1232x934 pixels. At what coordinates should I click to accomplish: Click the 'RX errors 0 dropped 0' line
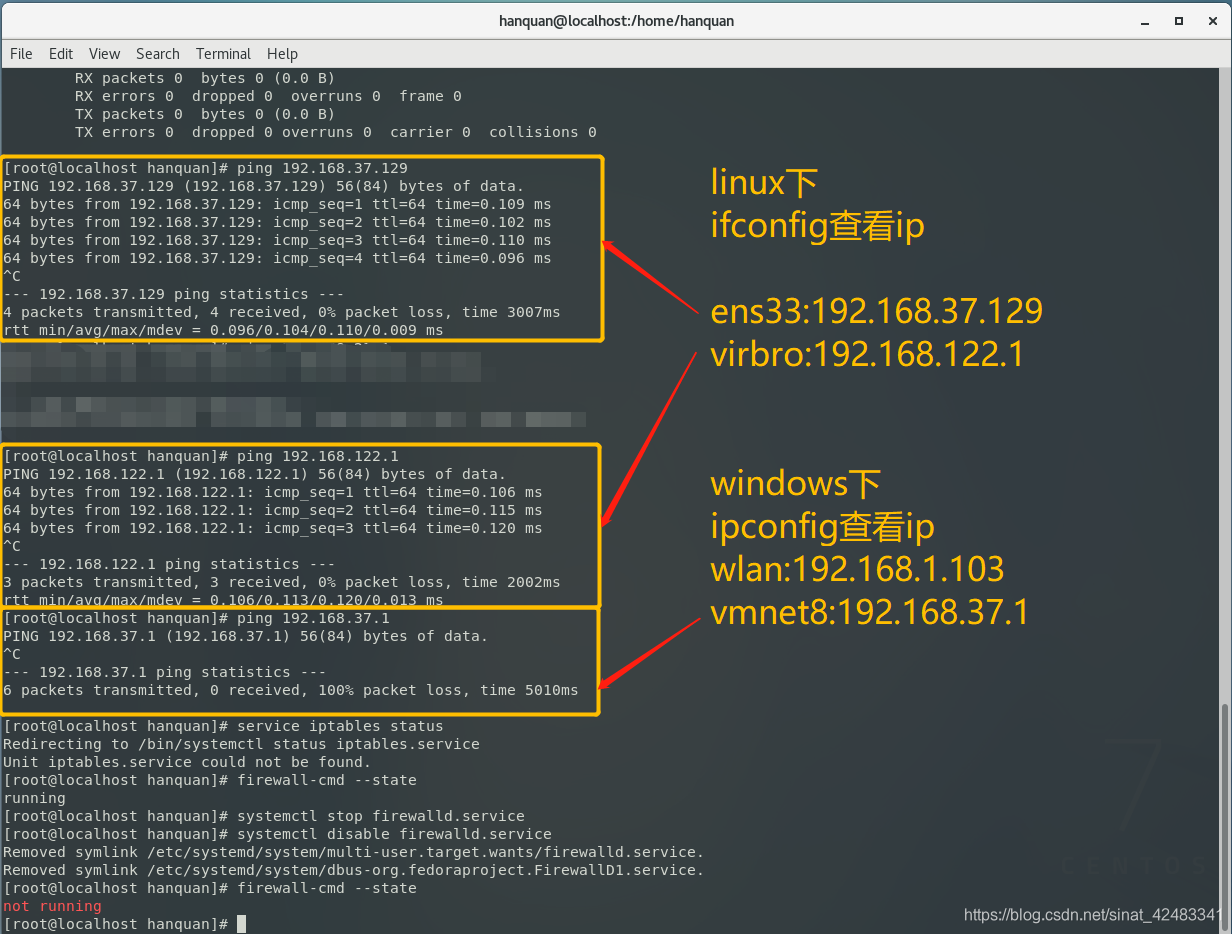pyautogui.click(x=268, y=96)
